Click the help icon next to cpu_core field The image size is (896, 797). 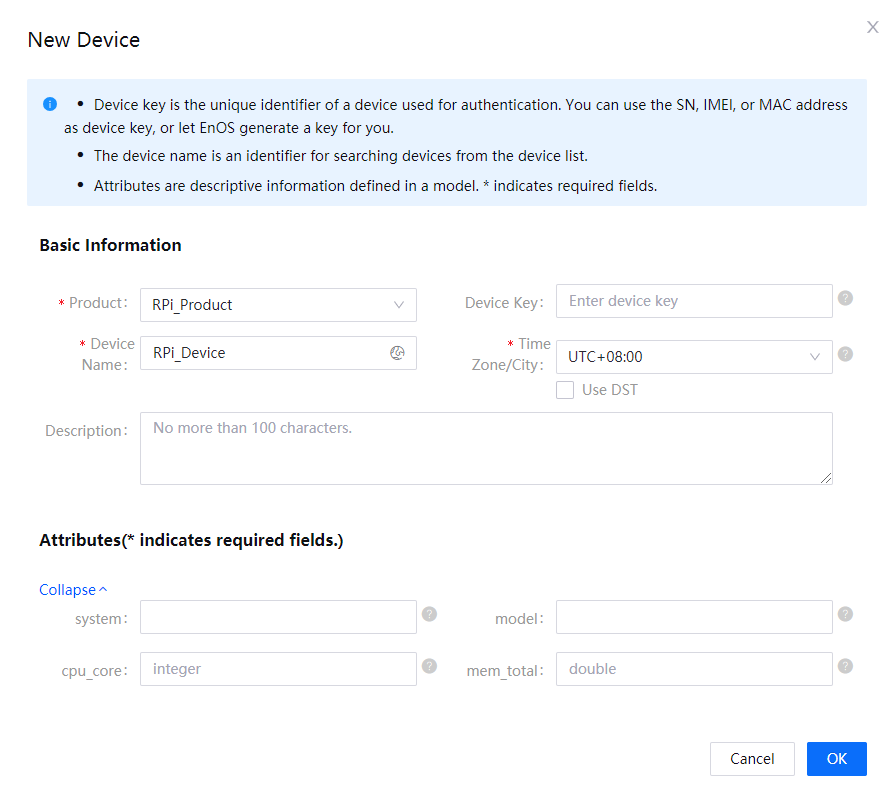(x=429, y=666)
